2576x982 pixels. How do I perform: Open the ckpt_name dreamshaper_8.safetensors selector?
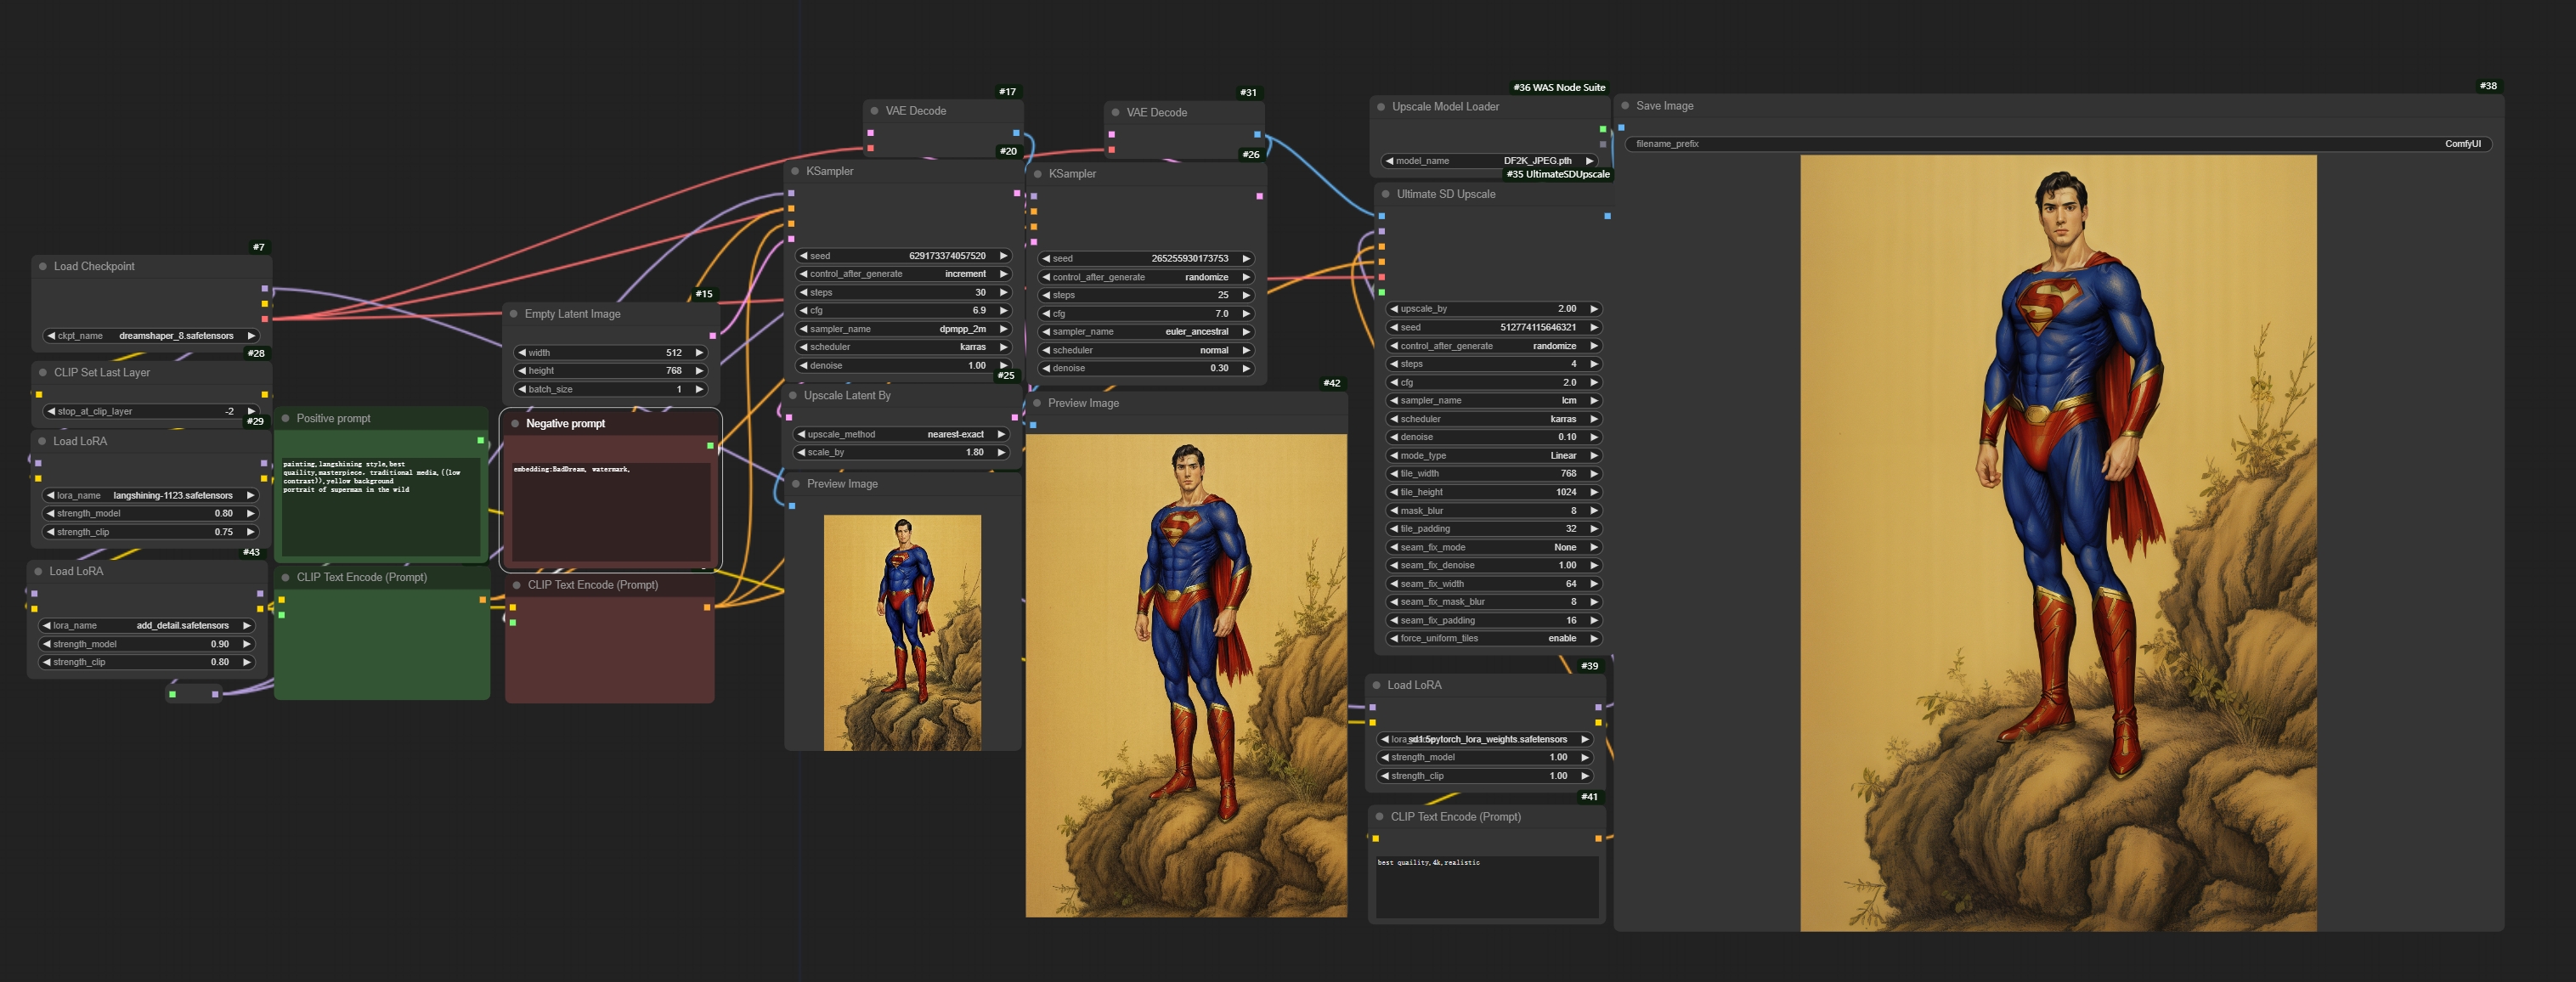tap(151, 336)
